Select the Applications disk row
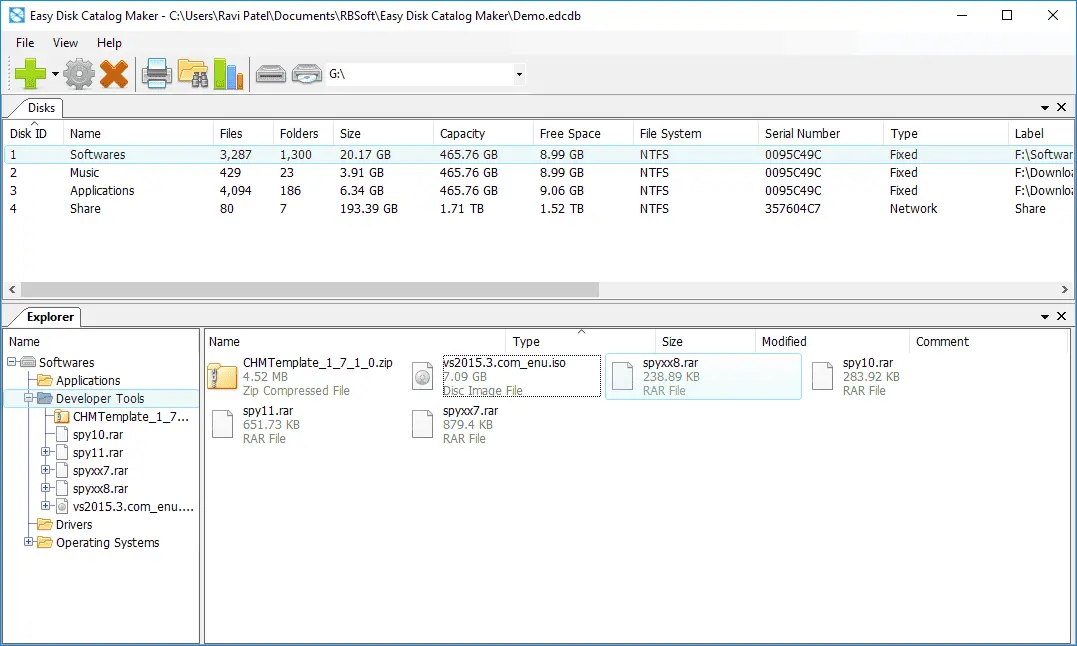The height and width of the screenshot is (646, 1077). tap(538, 190)
